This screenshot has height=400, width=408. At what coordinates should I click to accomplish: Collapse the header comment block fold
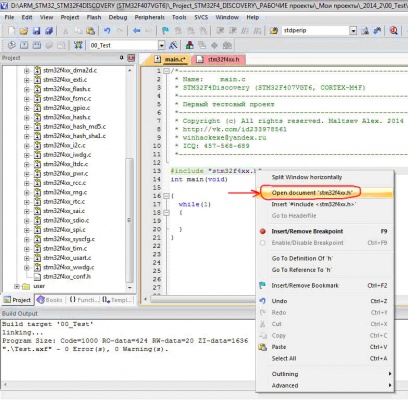pos(167,71)
